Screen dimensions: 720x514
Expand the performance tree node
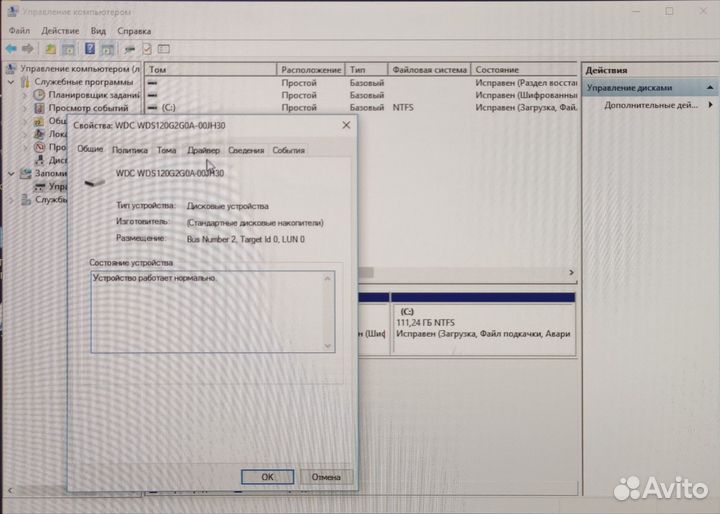(x=25, y=147)
